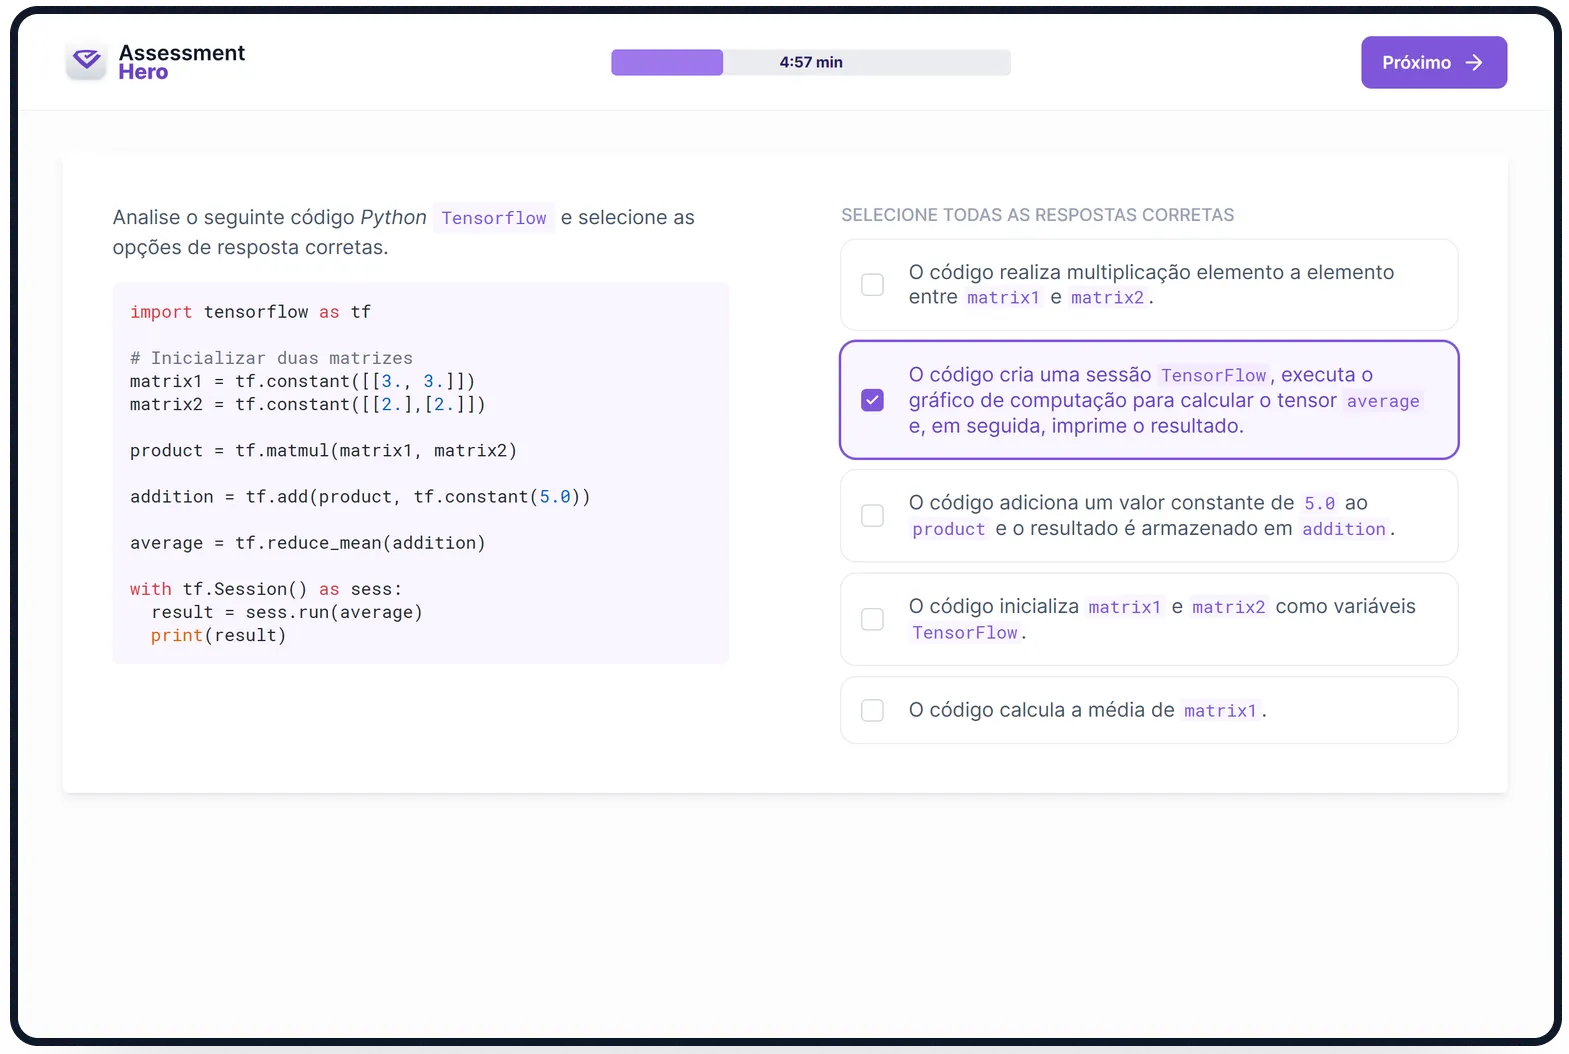Click the 'SELECIONE TODAS AS RESPOSTAS CORRETAS' heading
Viewport: 1569px width, 1054px height.
pos(1037,215)
